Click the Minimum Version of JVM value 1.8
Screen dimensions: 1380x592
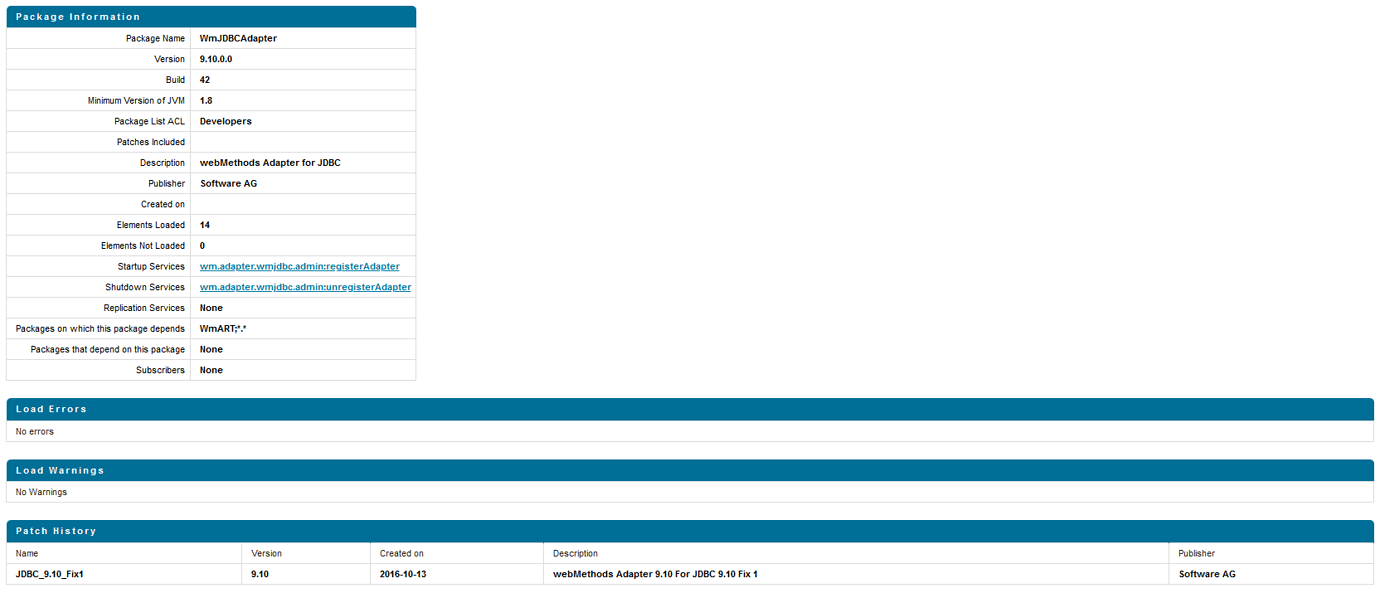click(206, 101)
